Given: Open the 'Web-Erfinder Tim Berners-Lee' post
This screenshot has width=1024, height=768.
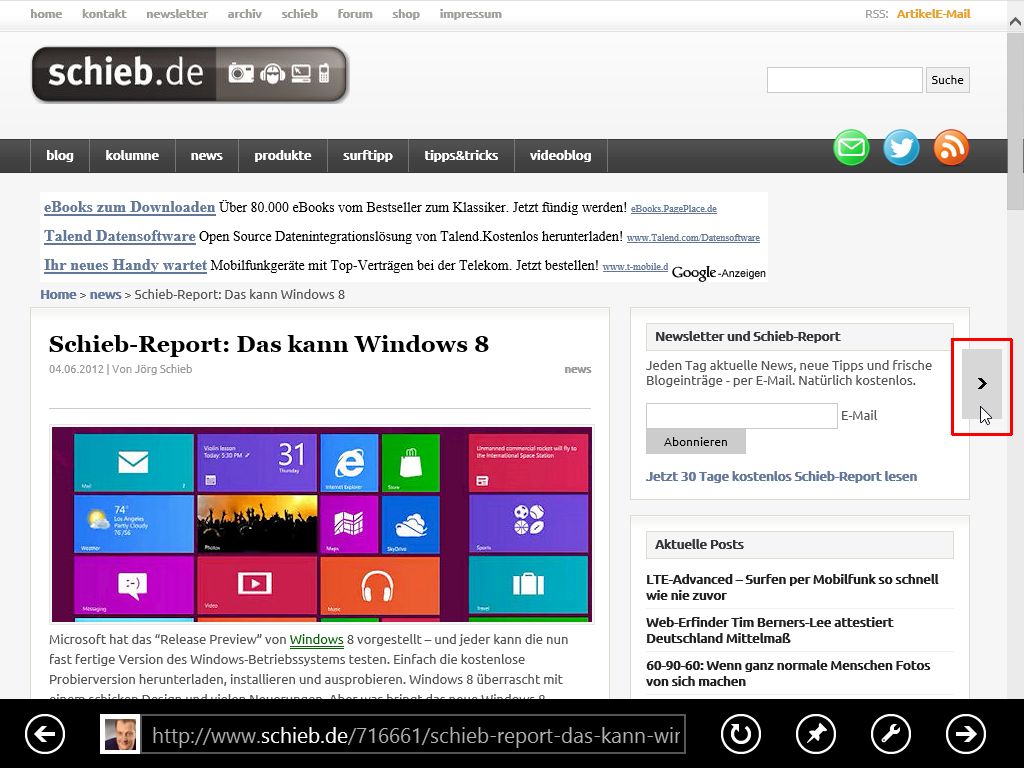Looking at the screenshot, I should 769,630.
